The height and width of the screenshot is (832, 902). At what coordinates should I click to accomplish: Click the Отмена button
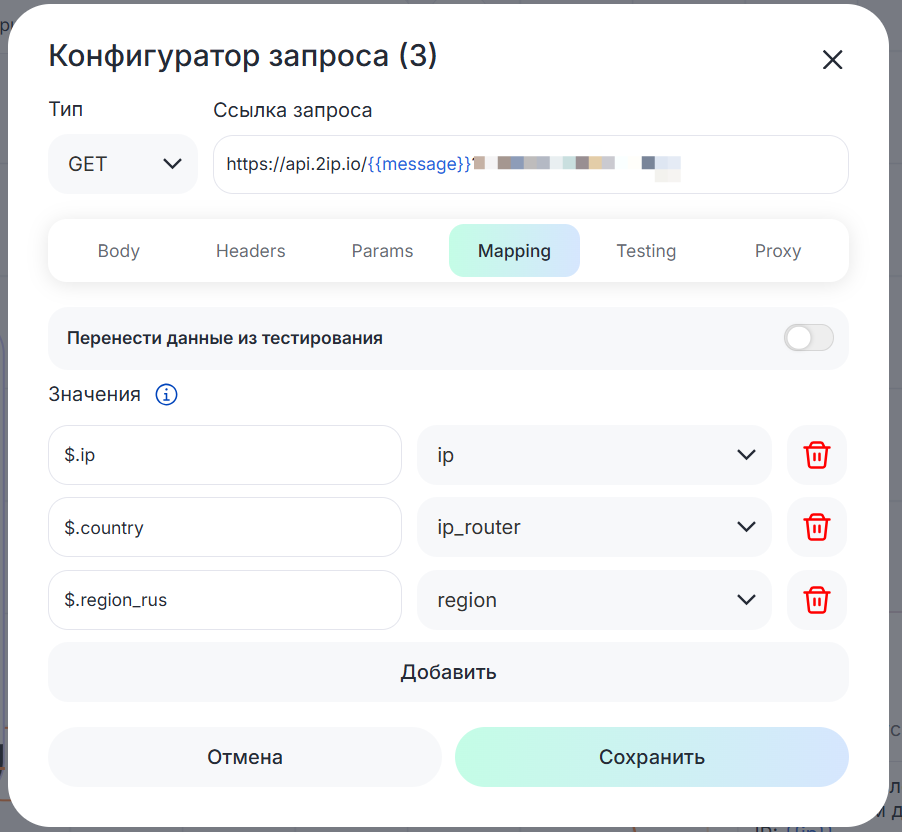(245, 757)
